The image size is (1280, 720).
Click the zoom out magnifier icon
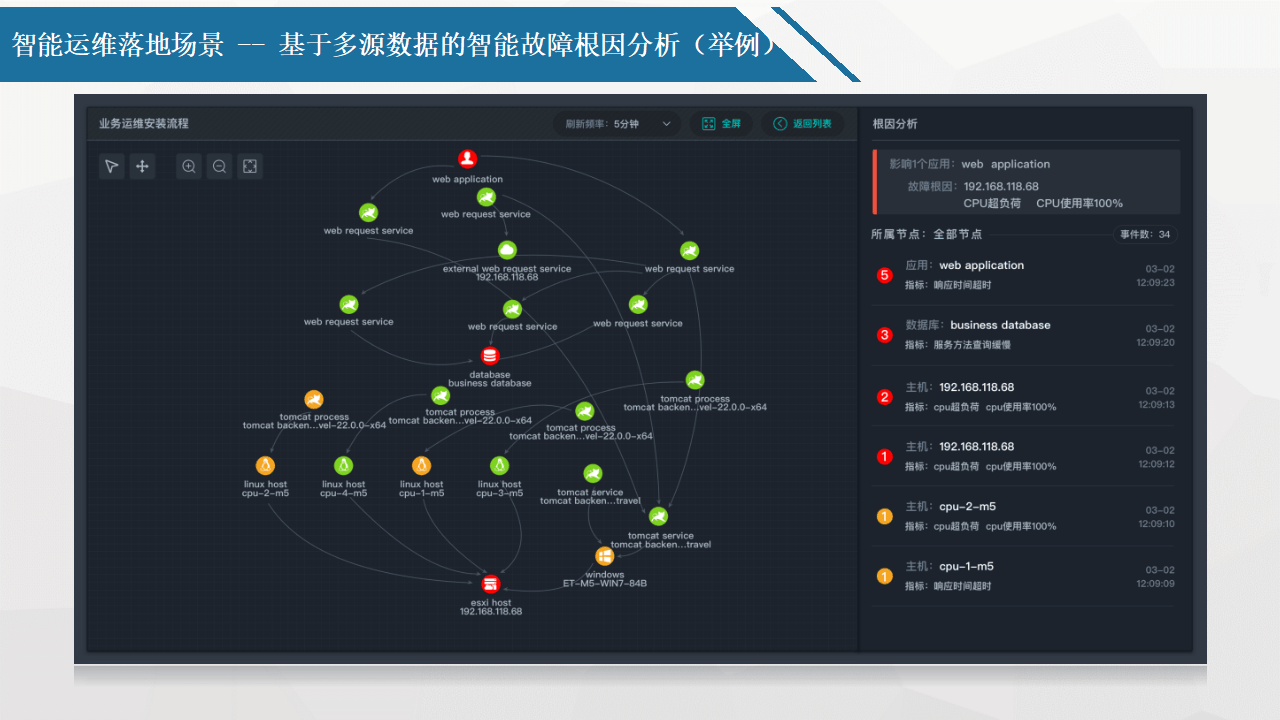(219, 167)
